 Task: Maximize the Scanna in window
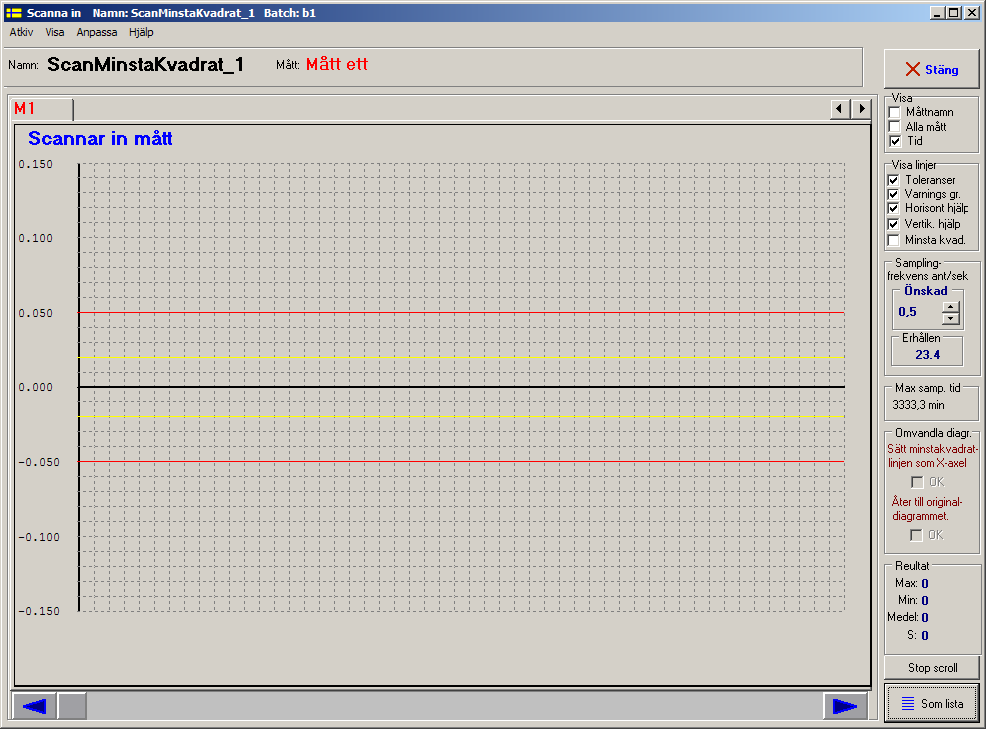coord(953,13)
